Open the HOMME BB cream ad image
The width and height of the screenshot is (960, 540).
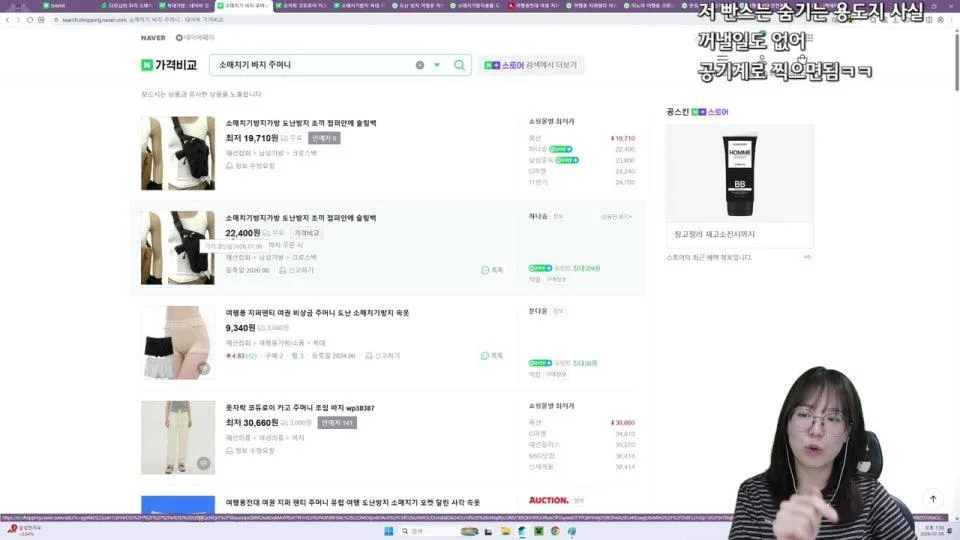[x=740, y=174]
